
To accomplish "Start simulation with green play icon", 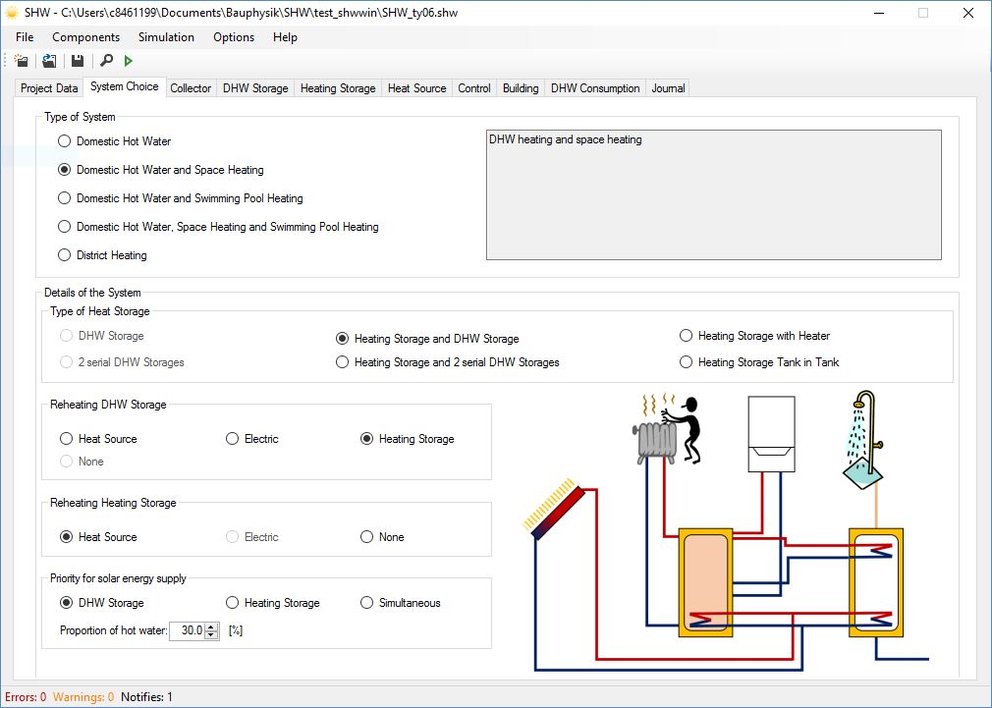I will [x=129, y=61].
